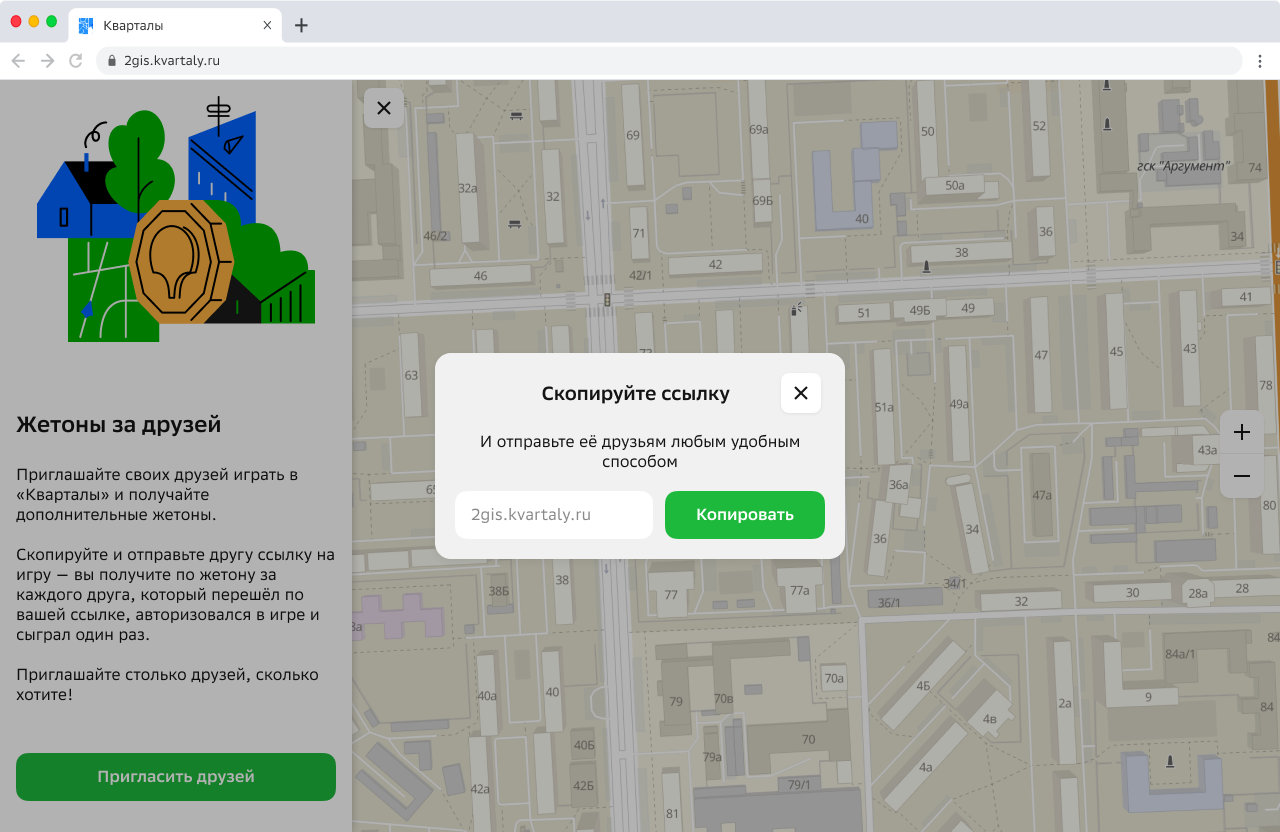Close the Кварталы tab
Viewport: 1280px width, 832px height.
click(x=267, y=26)
